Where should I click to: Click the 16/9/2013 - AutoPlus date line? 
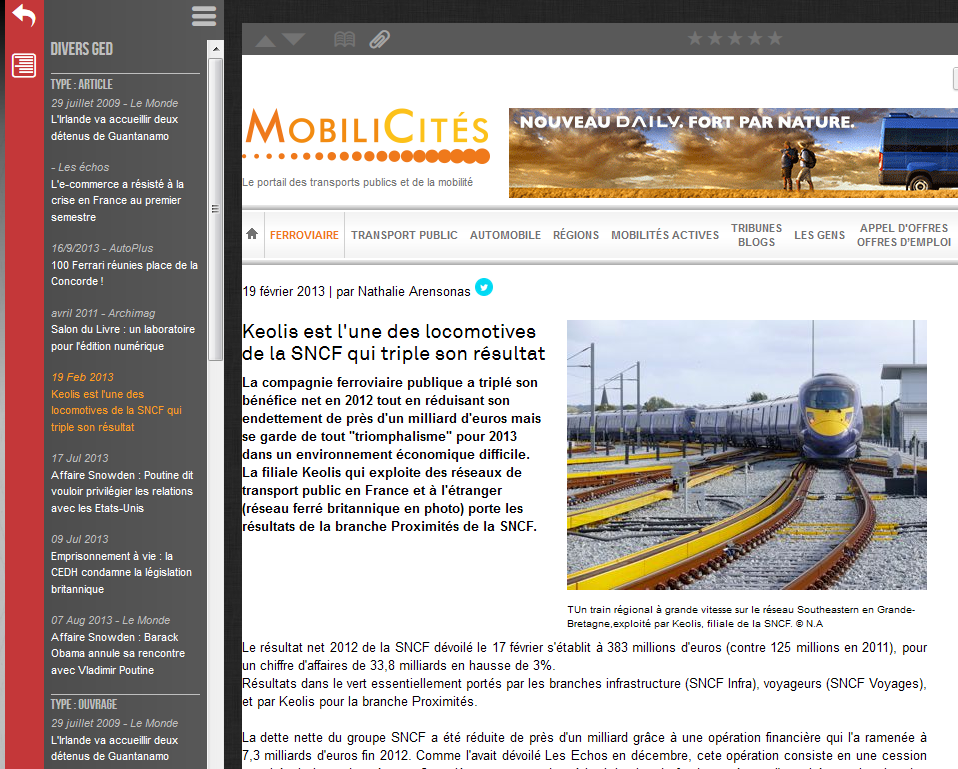[x=102, y=248]
